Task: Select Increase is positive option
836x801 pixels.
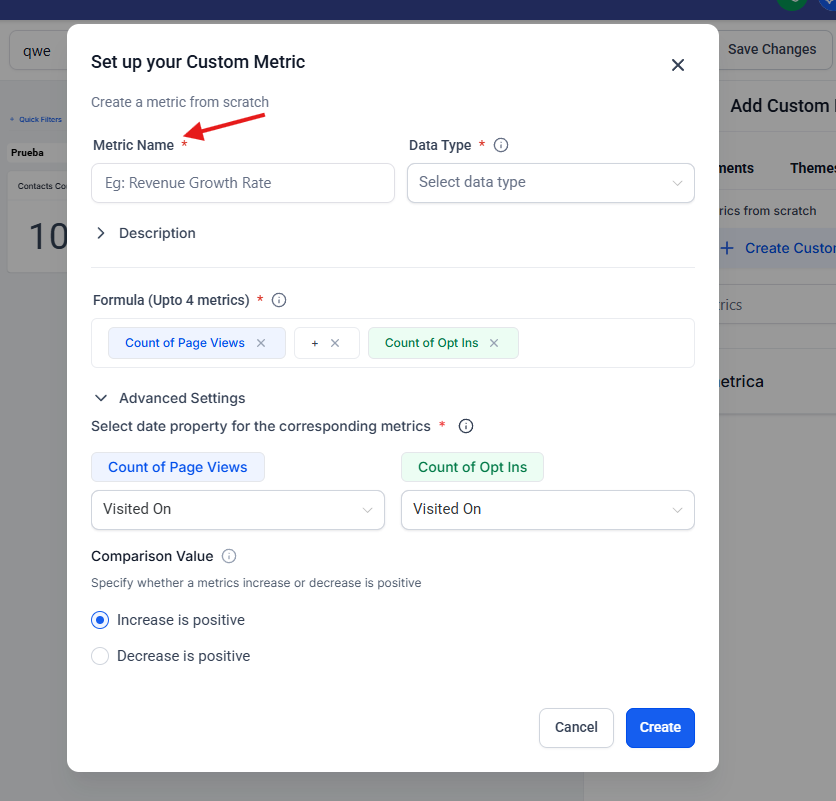Action: tap(100, 620)
